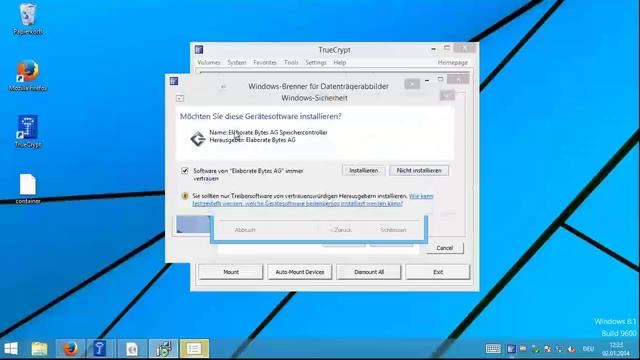Click the Schliessen button in burner dialog
This screenshot has height=360, width=640.
[x=393, y=230]
